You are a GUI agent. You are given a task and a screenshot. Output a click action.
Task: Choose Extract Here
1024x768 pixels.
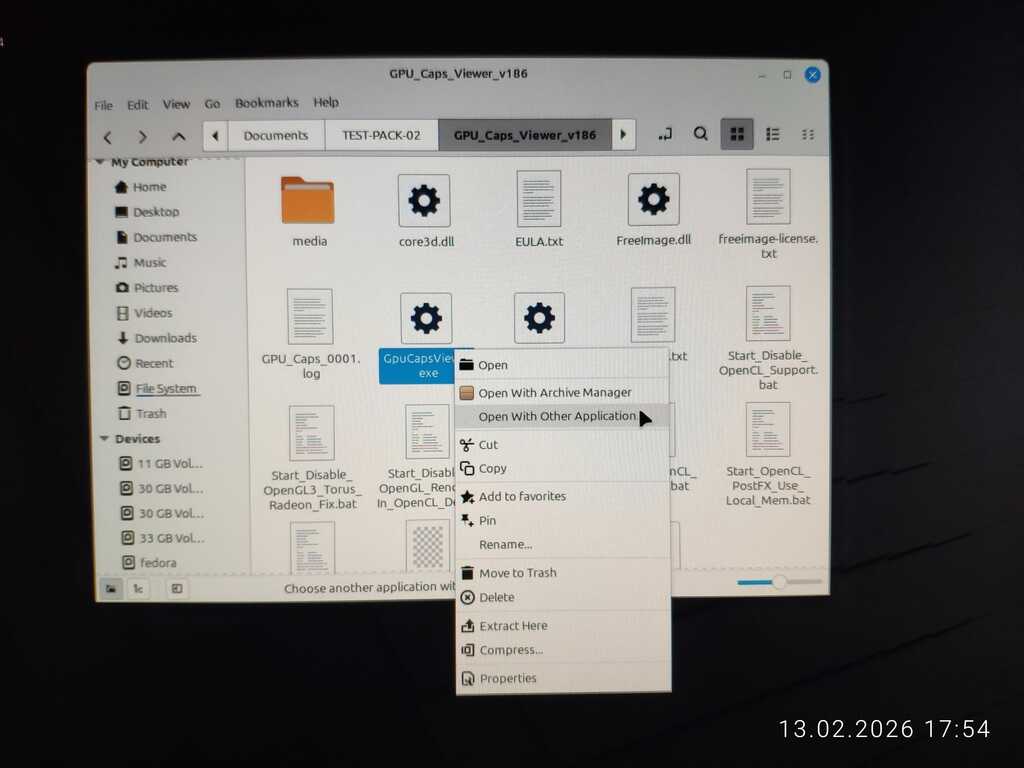coord(564,626)
